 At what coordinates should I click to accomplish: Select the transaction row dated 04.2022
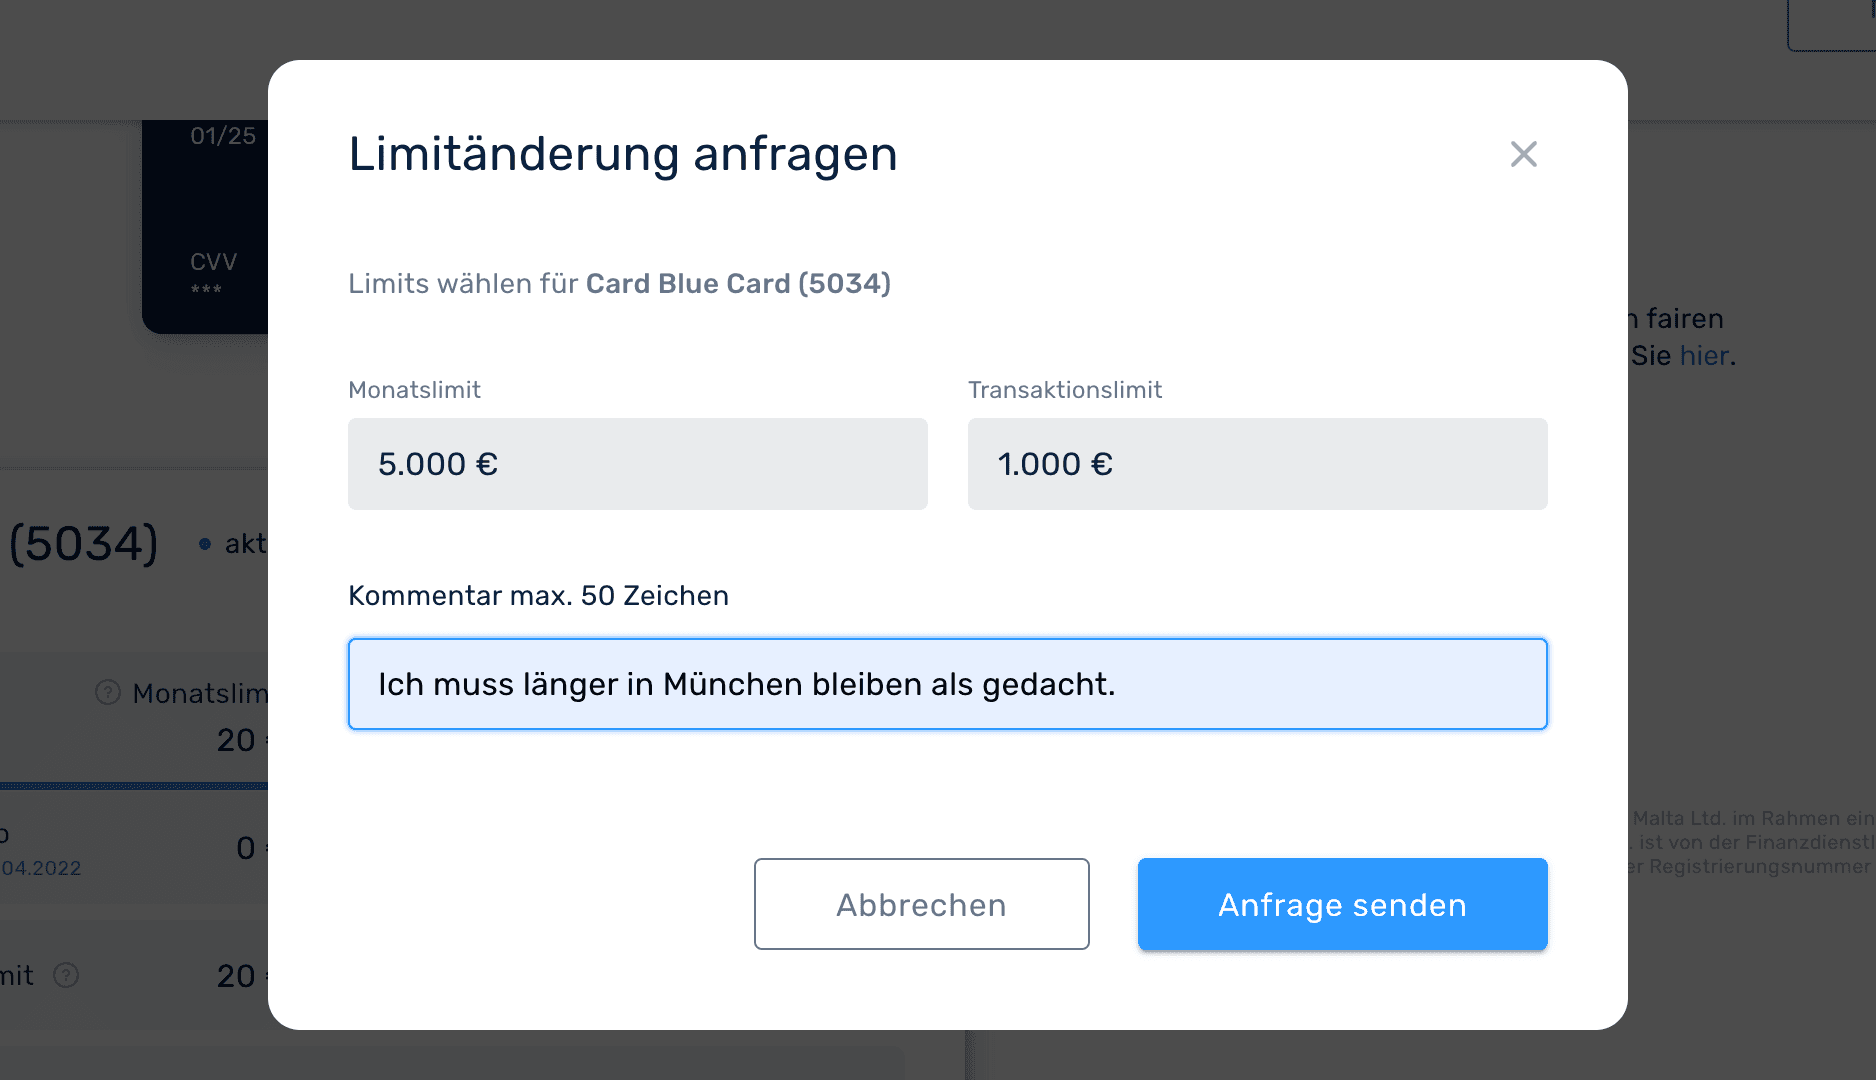(x=42, y=868)
